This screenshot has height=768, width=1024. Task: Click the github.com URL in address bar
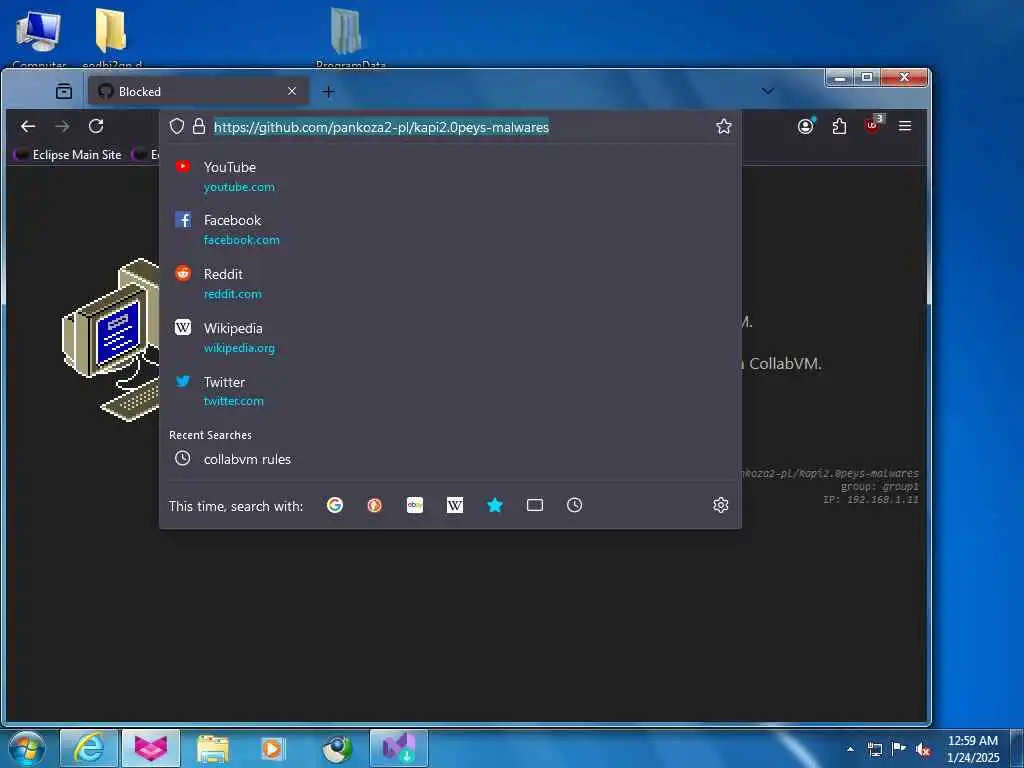(381, 127)
